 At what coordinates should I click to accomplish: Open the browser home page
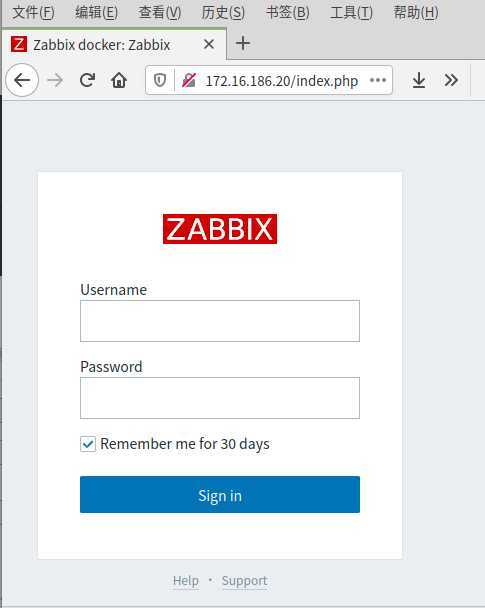119,80
